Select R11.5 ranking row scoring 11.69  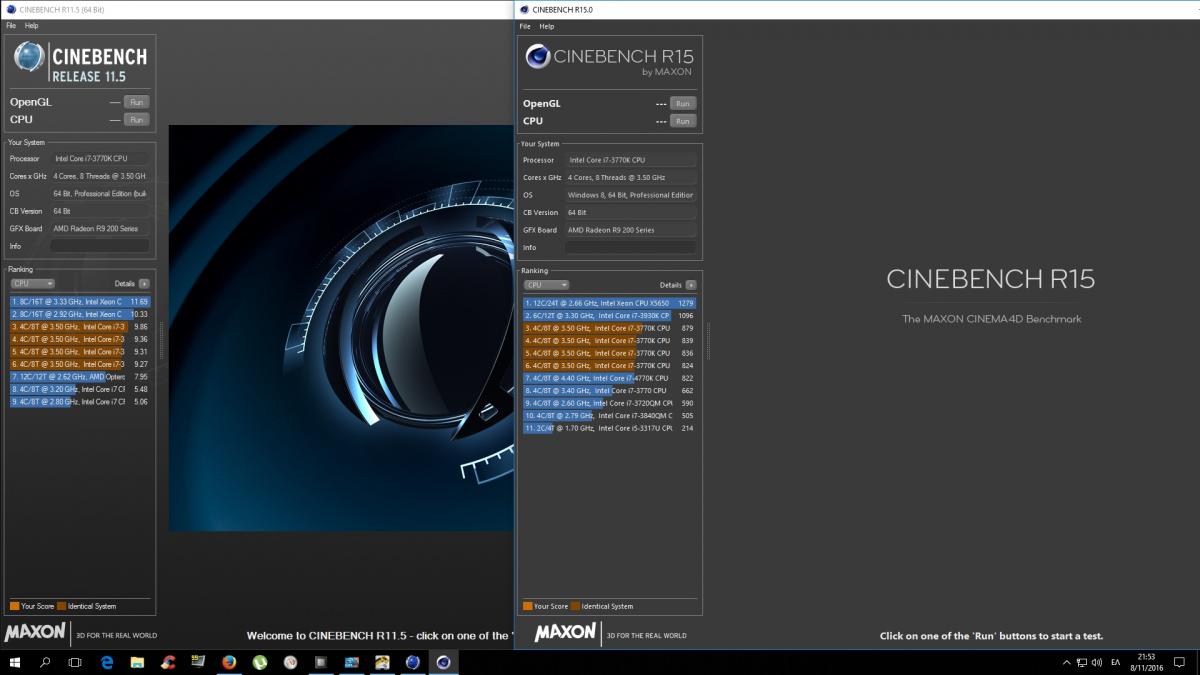pos(80,301)
